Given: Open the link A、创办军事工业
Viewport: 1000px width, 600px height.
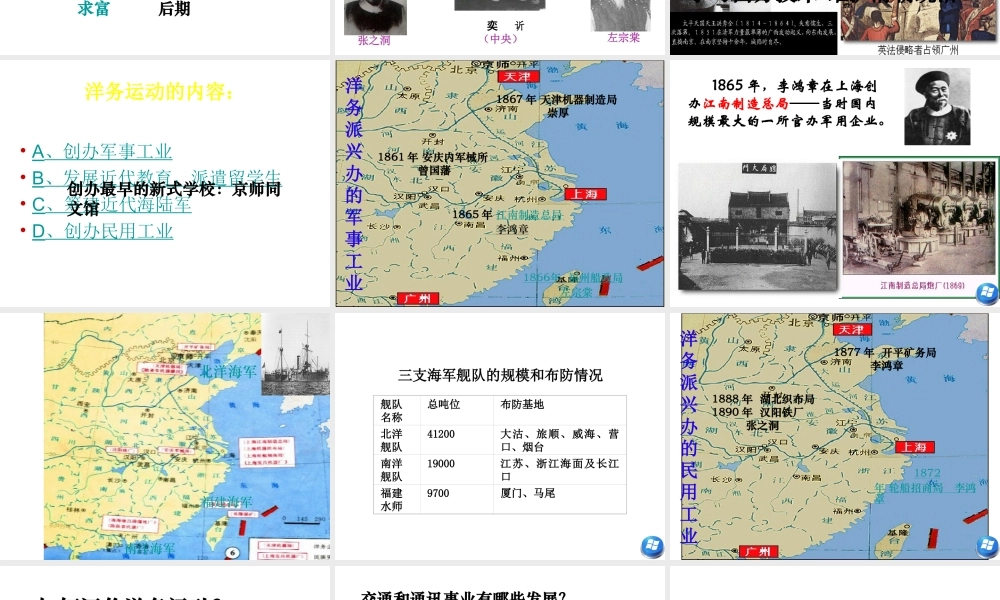Looking at the screenshot, I should pos(102,151).
